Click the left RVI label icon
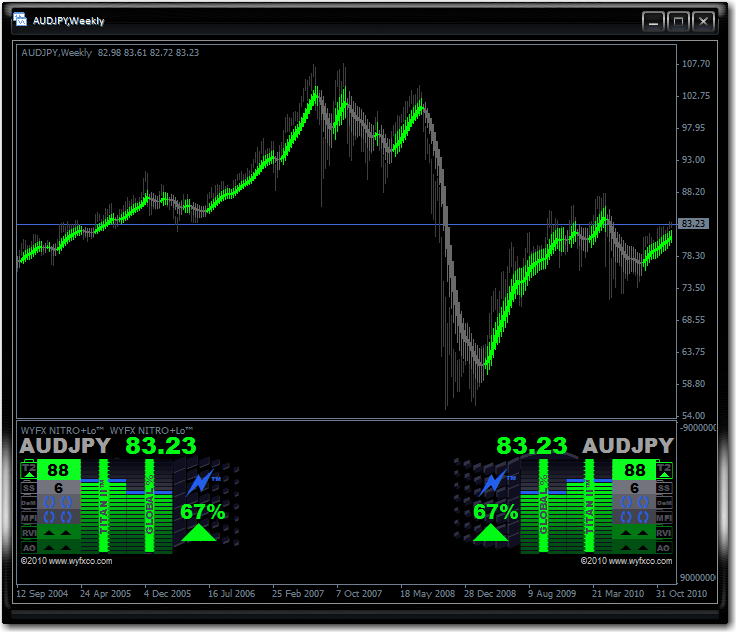 click(29, 533)
